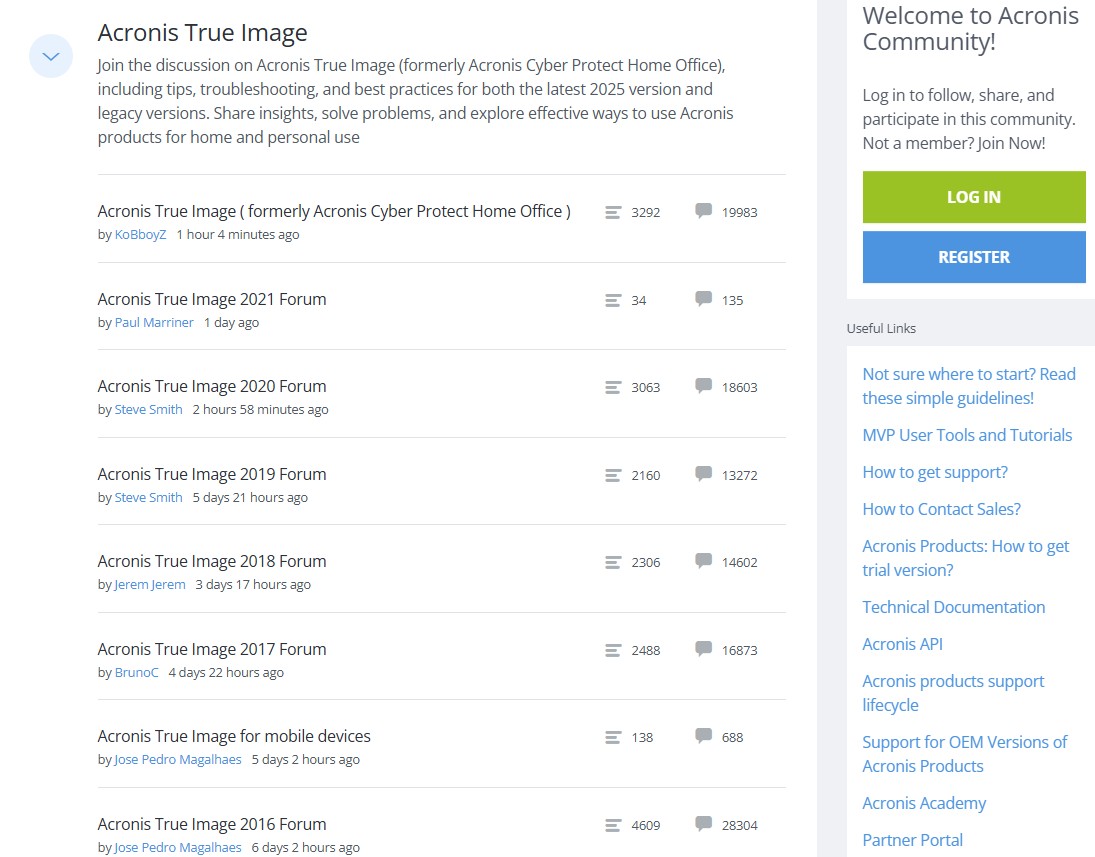This screenshot has height=857, width=1095.
Task: Click topics icon for 2016 Forum row
Action: click(613, 826)
